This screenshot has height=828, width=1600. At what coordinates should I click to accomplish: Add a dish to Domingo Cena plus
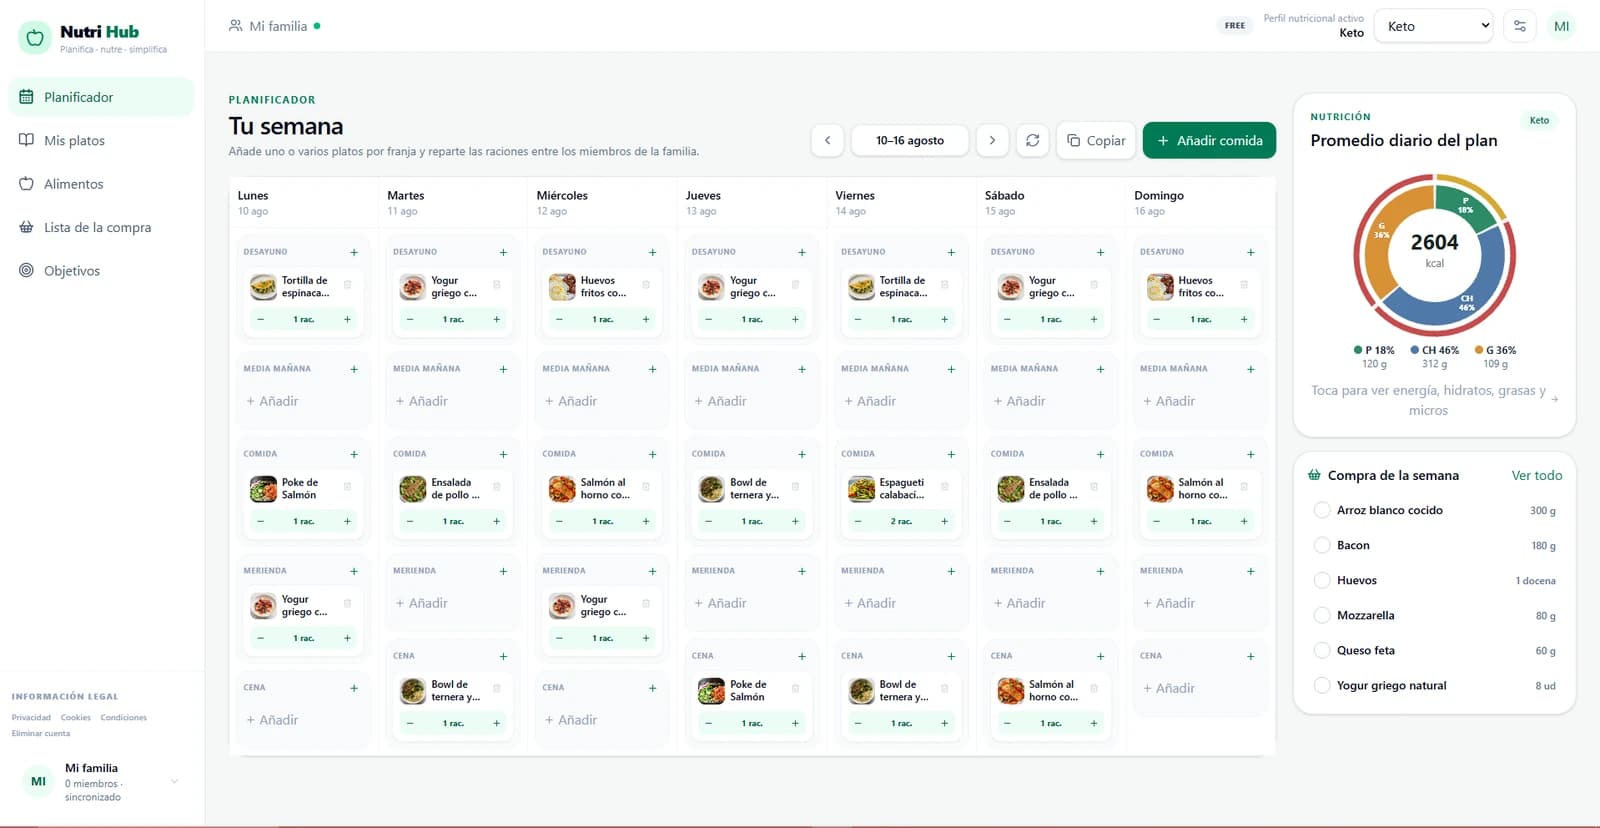click(1251, 656)
